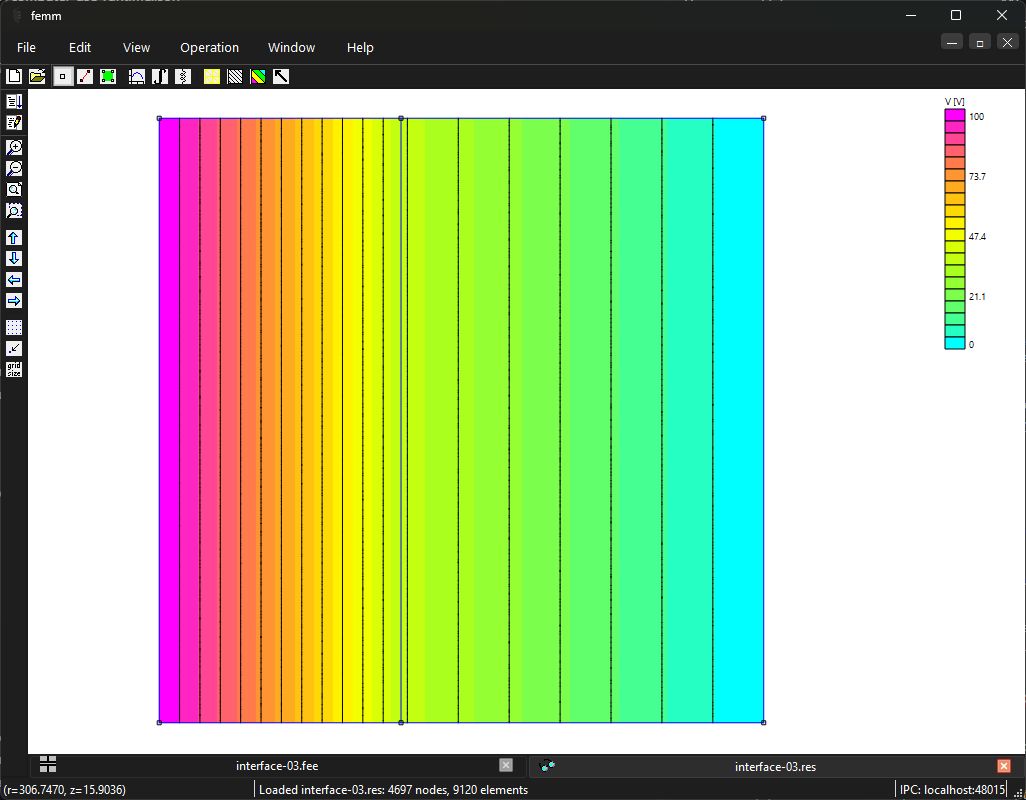Select the point values mode icon
Viewport: 1026px width, 800px height.
63,77
